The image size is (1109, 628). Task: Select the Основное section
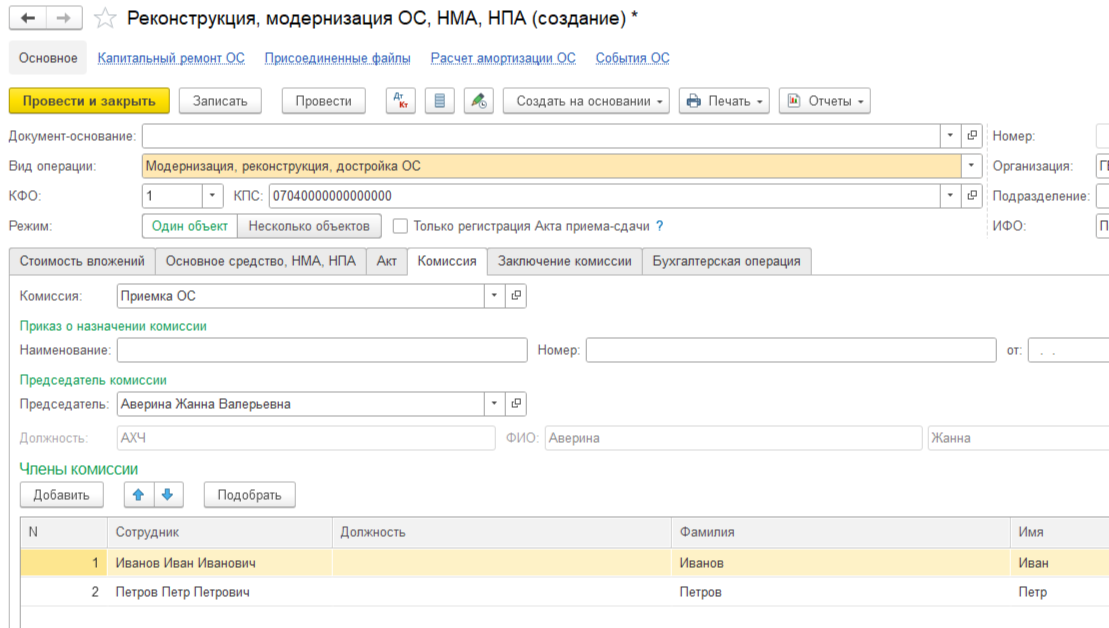[48, 58]
